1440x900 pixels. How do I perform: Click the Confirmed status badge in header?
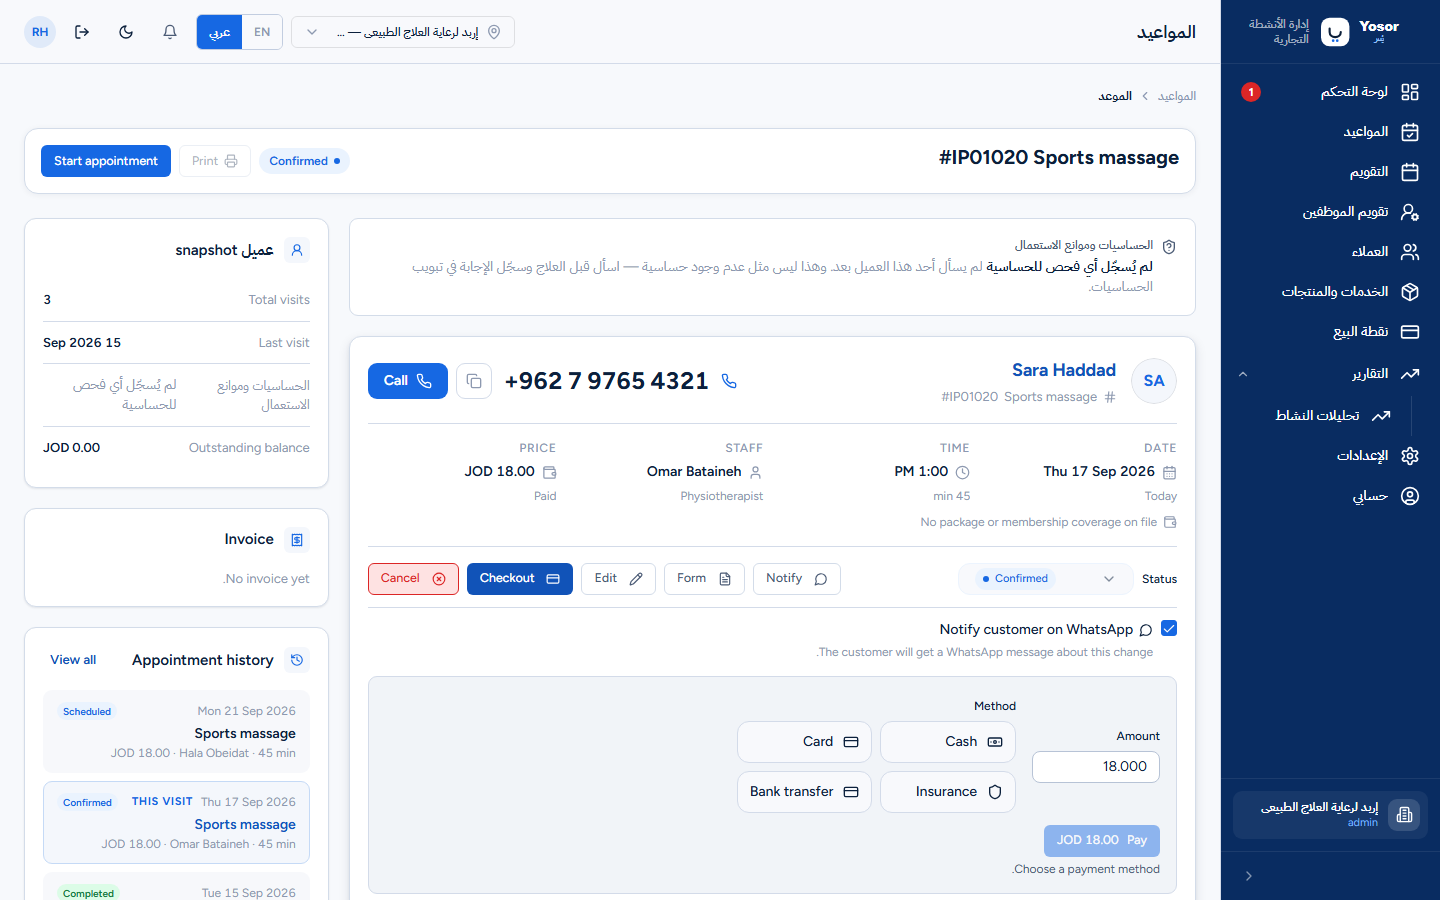[304, 161]
